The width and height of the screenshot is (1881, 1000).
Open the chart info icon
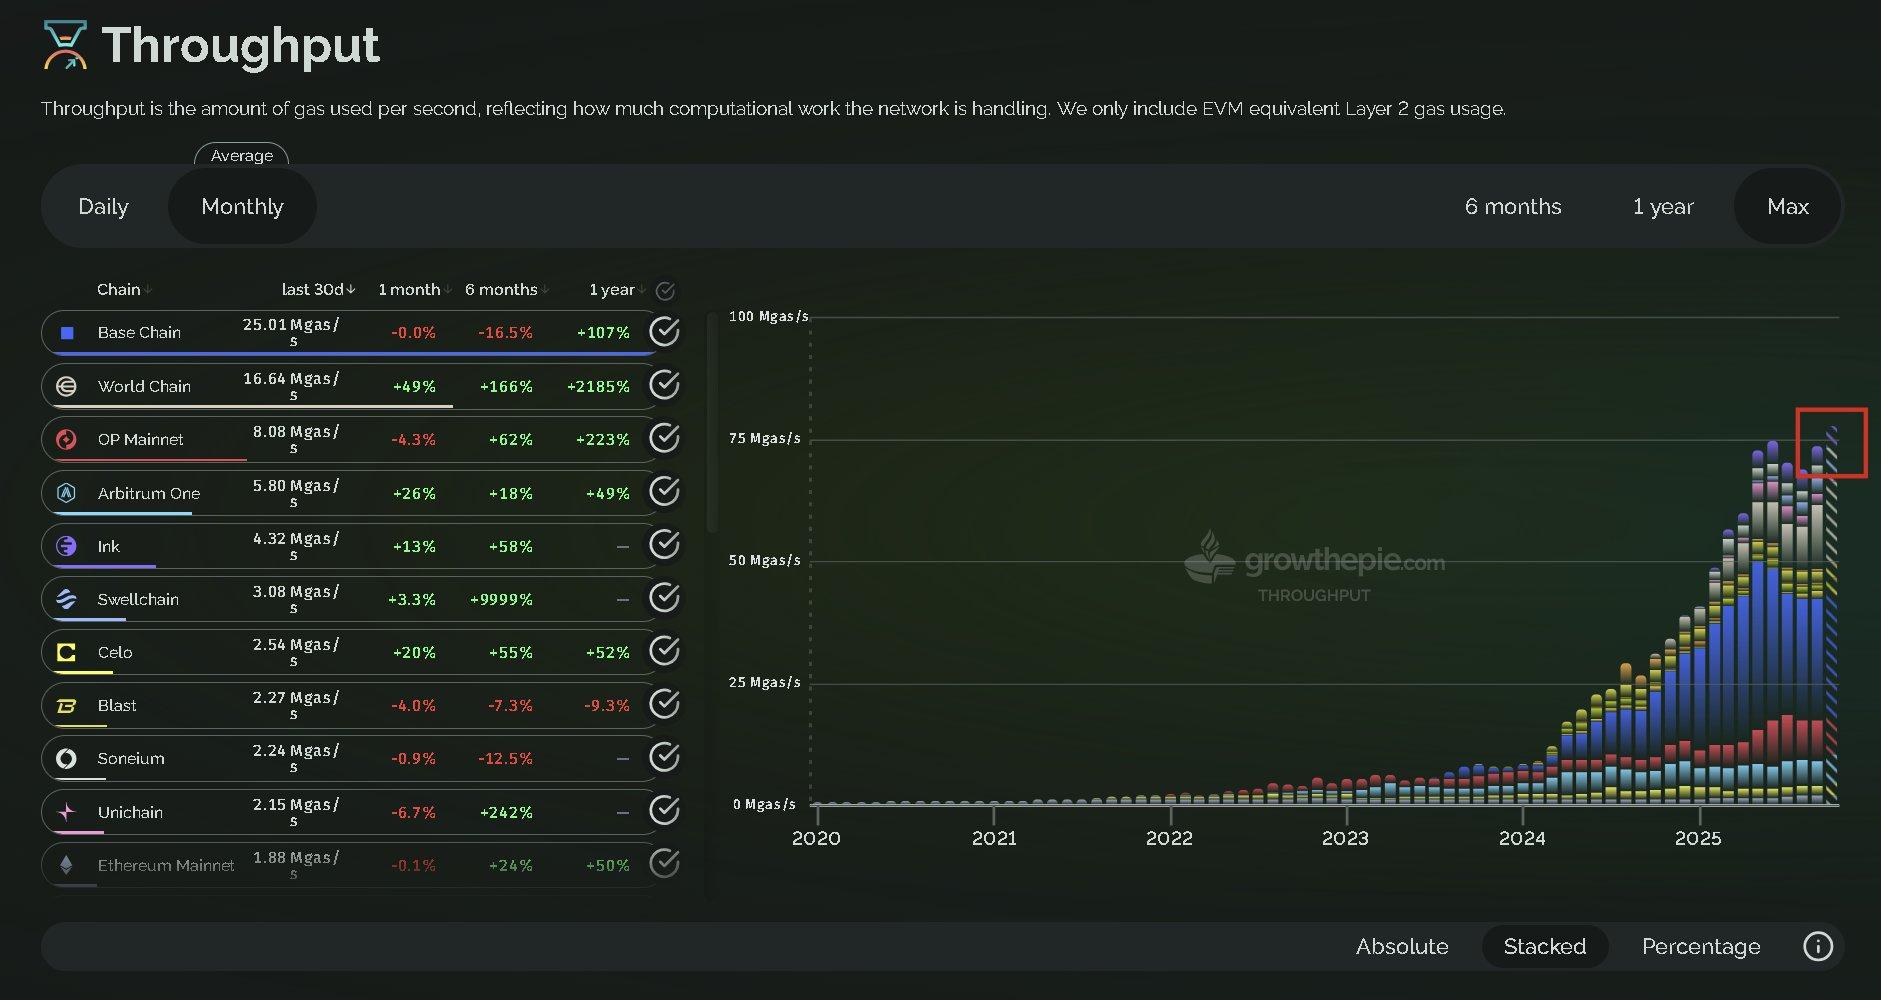tap(1818, 946)
